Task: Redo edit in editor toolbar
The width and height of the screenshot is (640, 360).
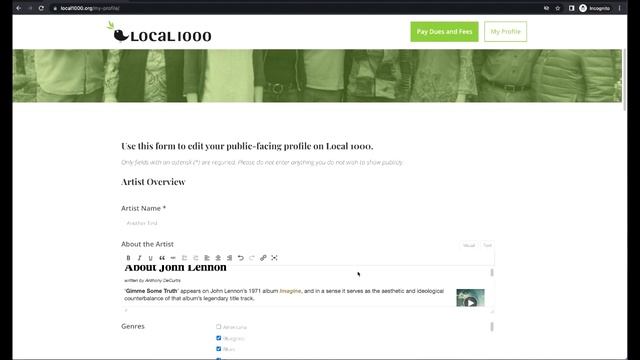Action: coord(252,258)
